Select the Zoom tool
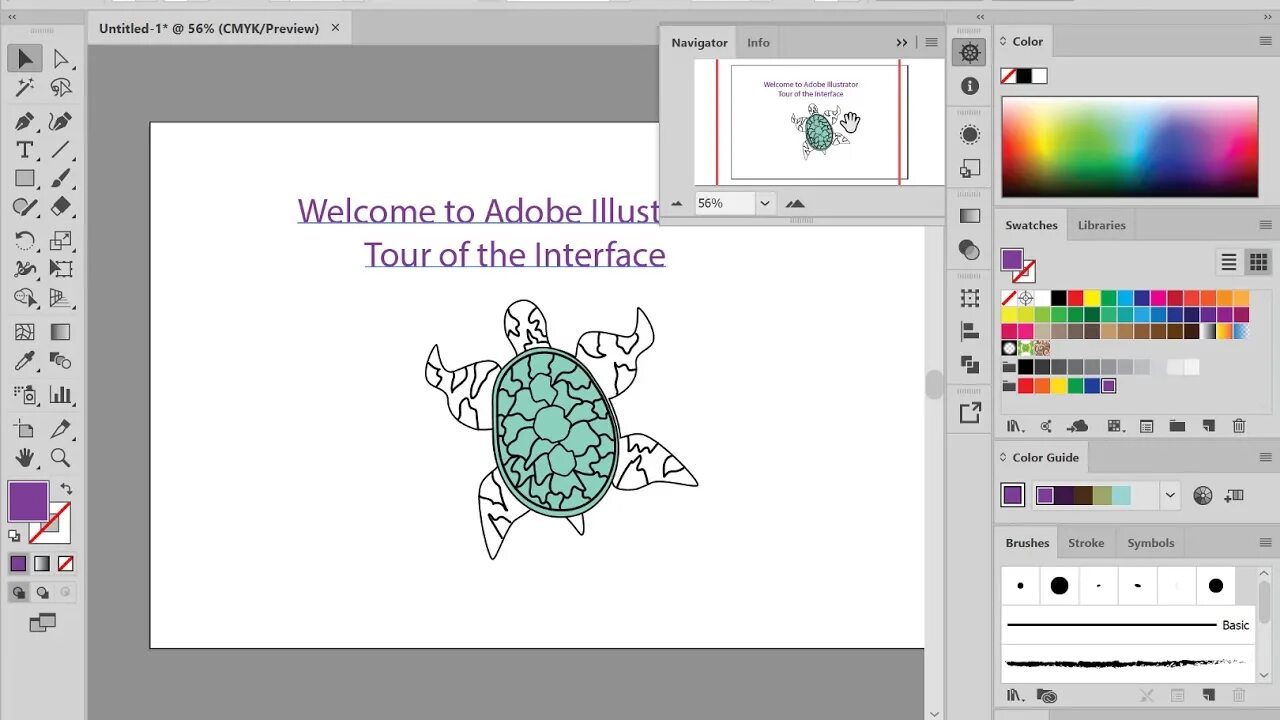 [x=61, y=458]
